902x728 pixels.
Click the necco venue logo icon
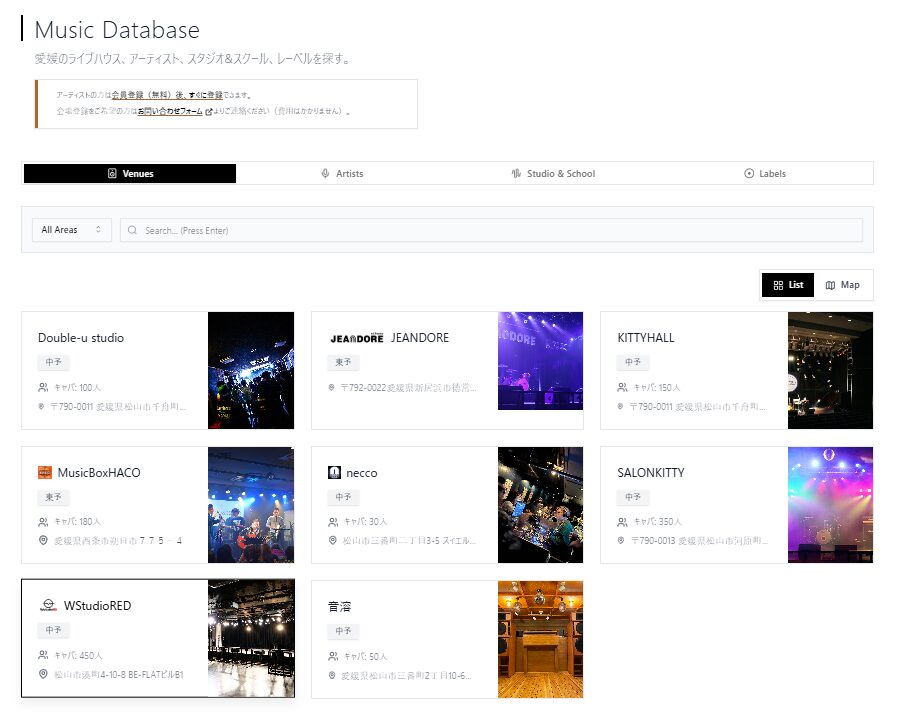click(x=334, y=472)
